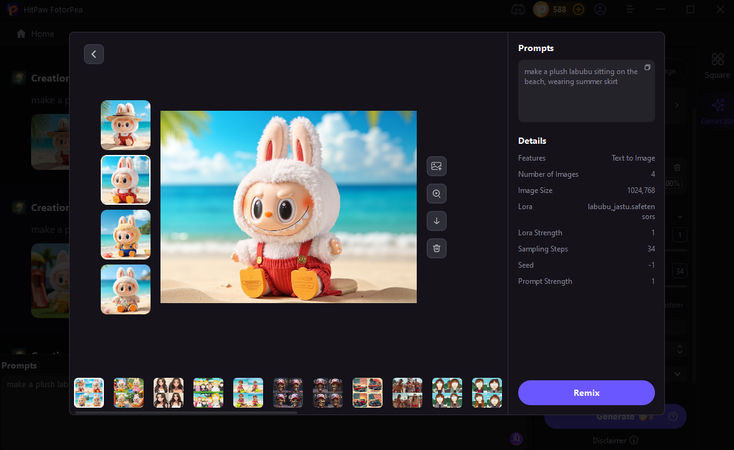Click the Details heading
734x450 pixels.
click(532, 140)
